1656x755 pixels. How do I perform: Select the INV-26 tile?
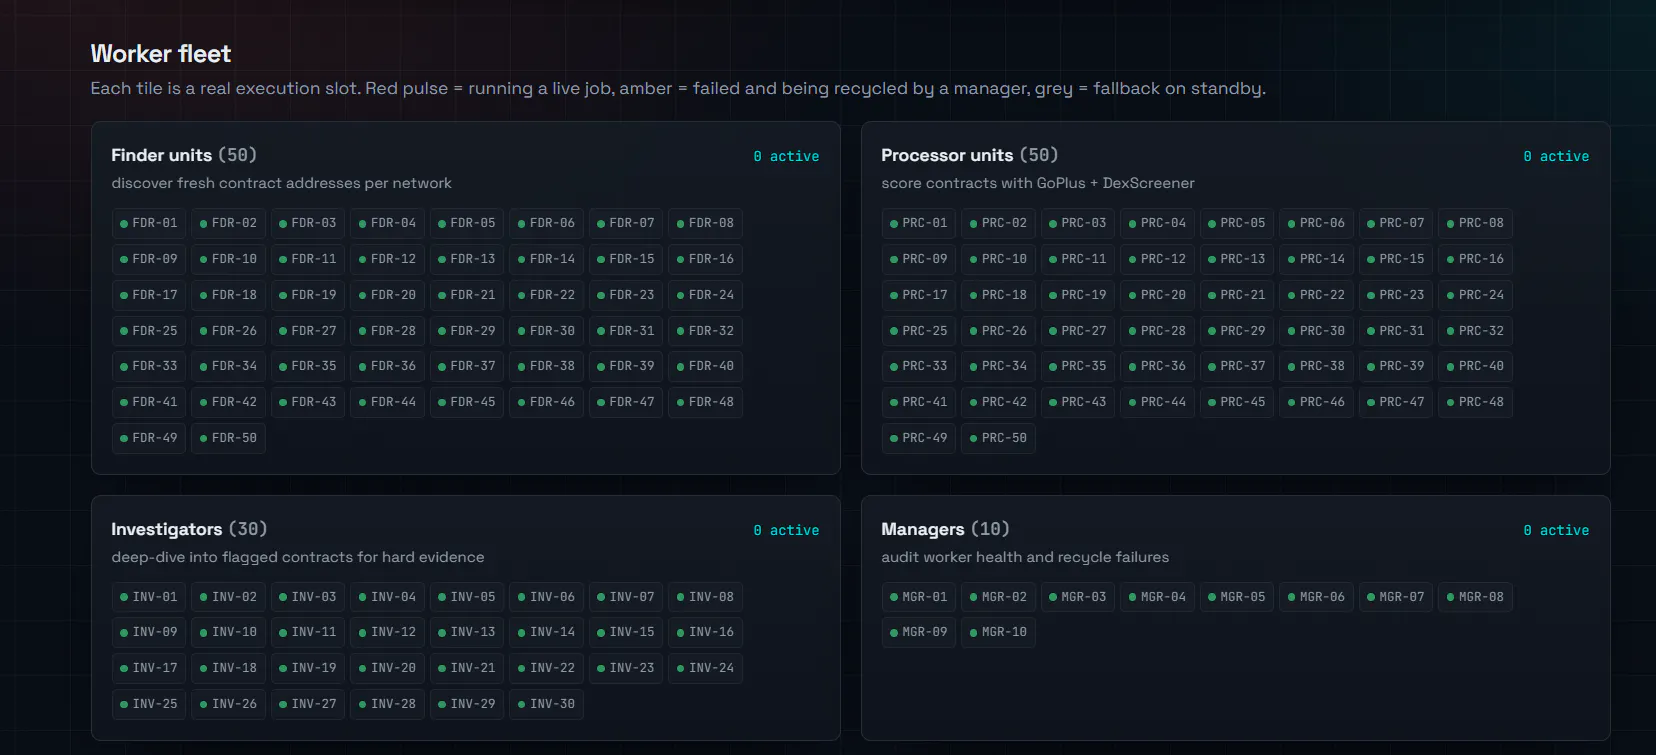pyautogui.click(x=228, y=704)
